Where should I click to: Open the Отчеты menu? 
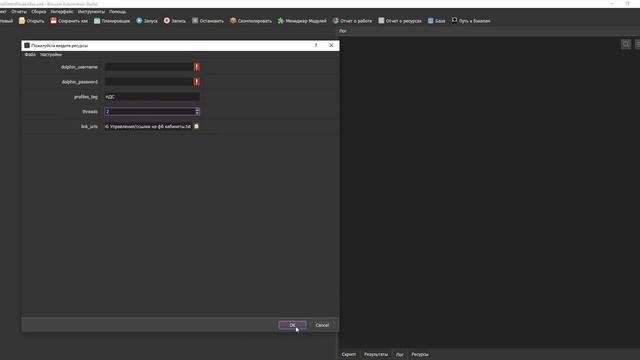[x=19, y=11]
